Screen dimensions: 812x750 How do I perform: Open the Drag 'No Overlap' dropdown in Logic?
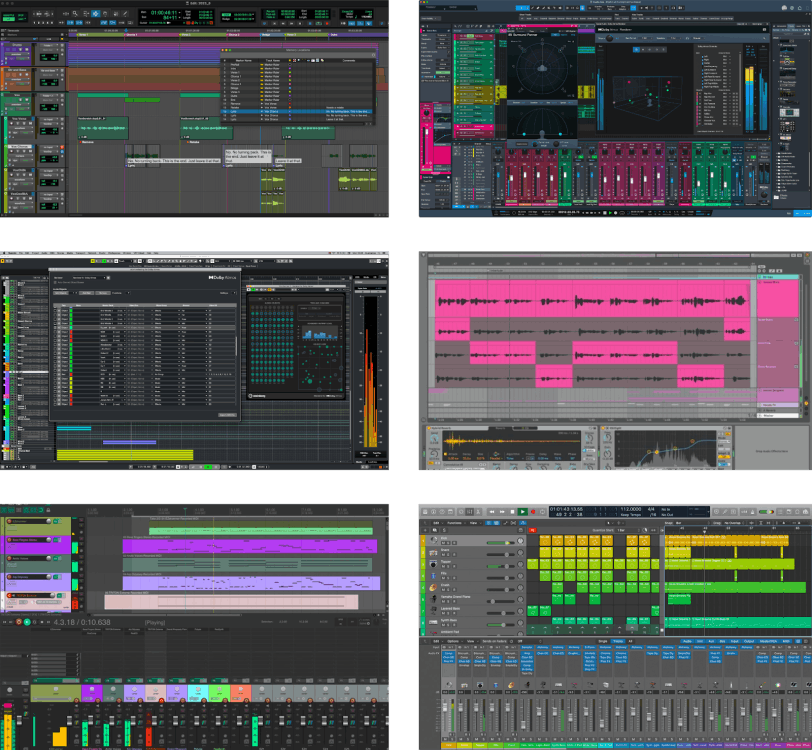click(x=732, y=523)
